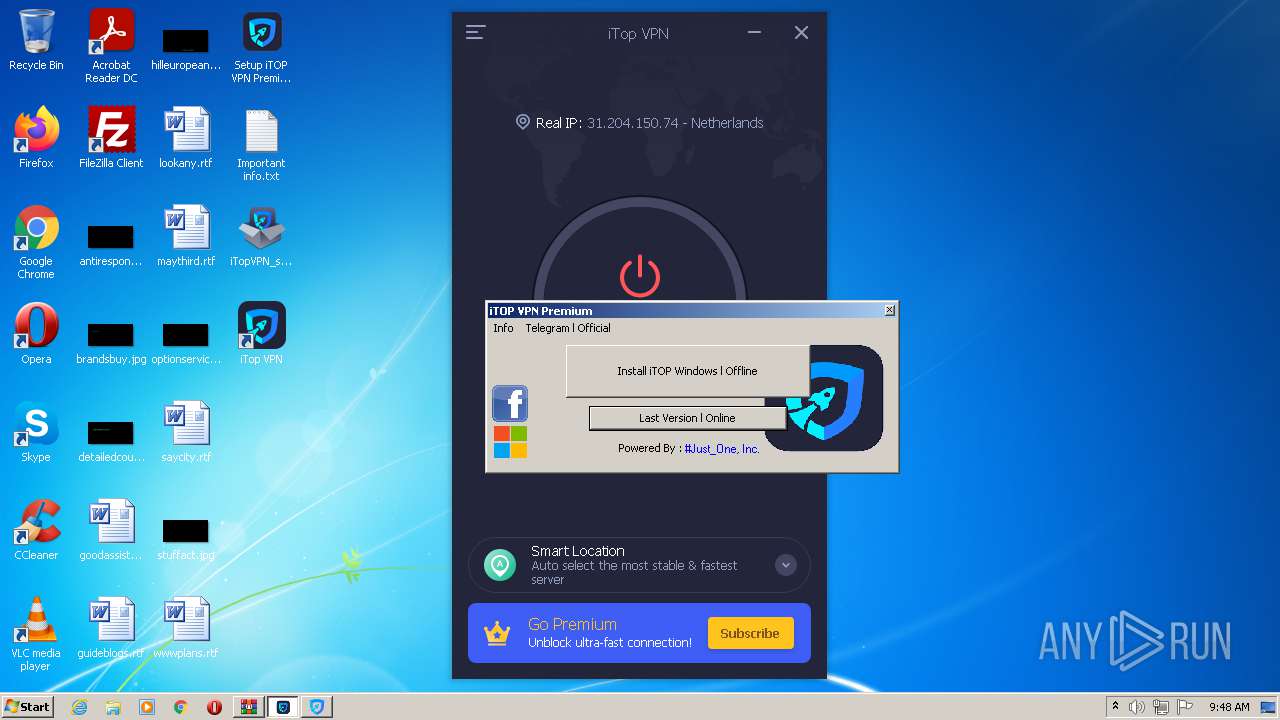Image resolution: width=1280 pixels, height=720 pixels.
Task: Open Opera from the taskbar
Action: click(x=214, y=707)
